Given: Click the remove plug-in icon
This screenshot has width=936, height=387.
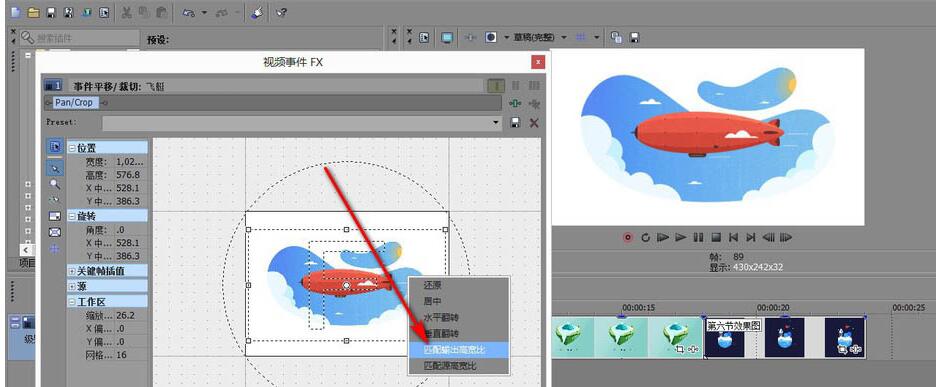Looking at the screenshot, I should (x=534, y=103).
